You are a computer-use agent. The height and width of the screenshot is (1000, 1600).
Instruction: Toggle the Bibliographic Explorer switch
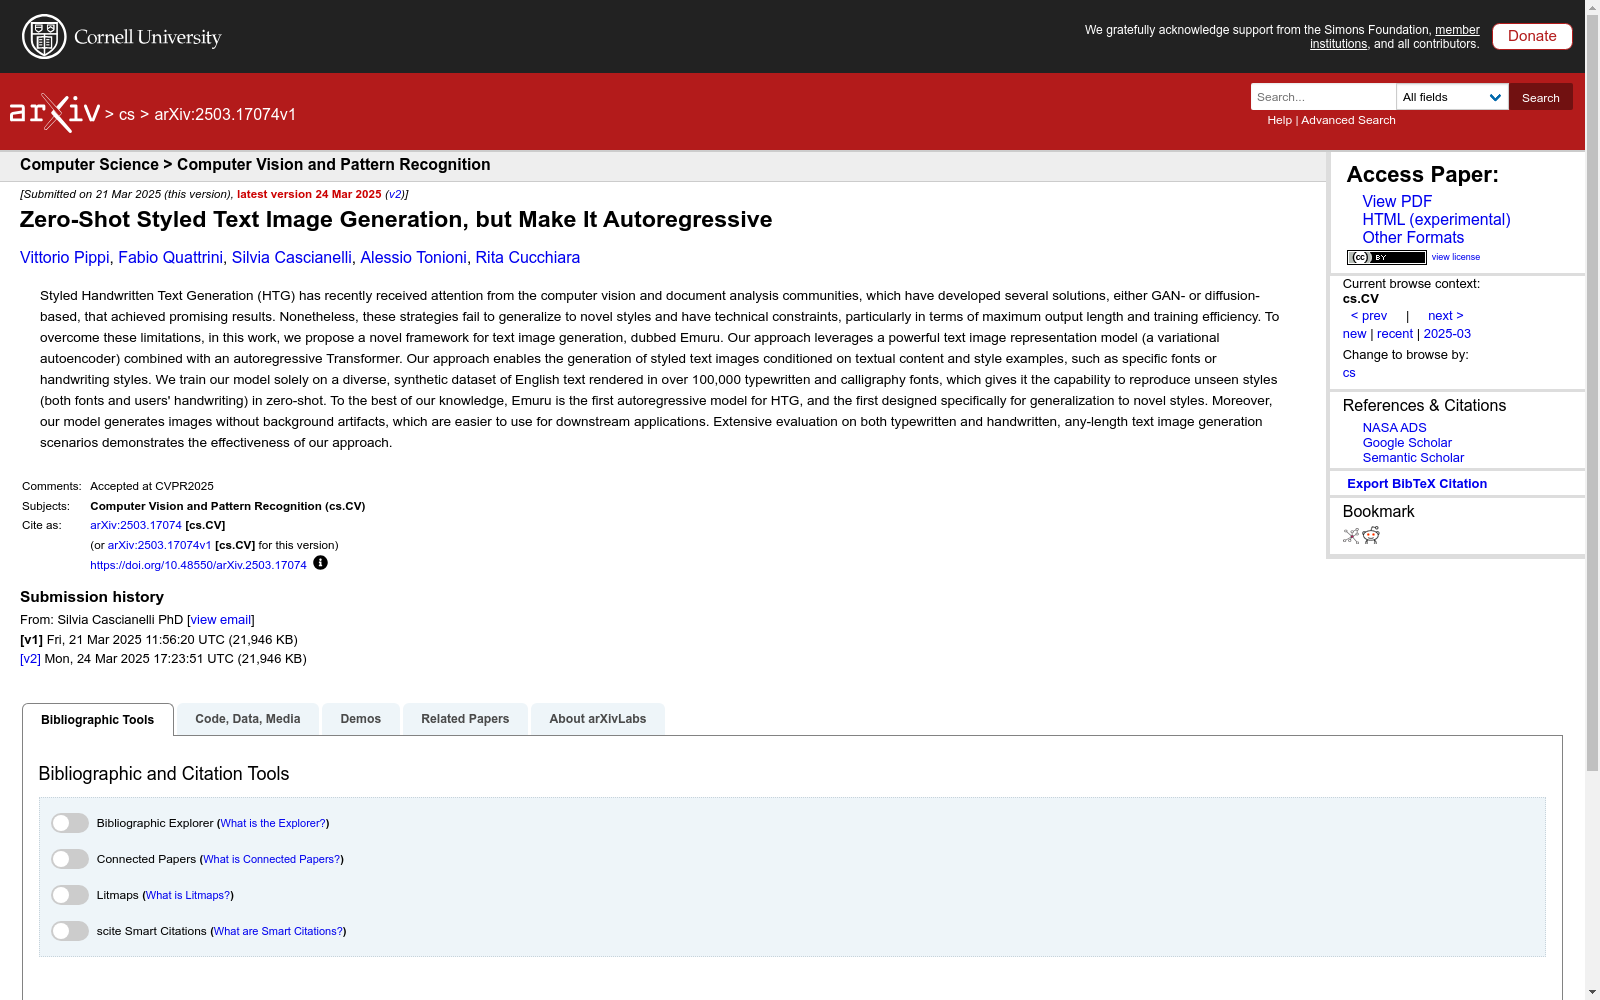70,823
